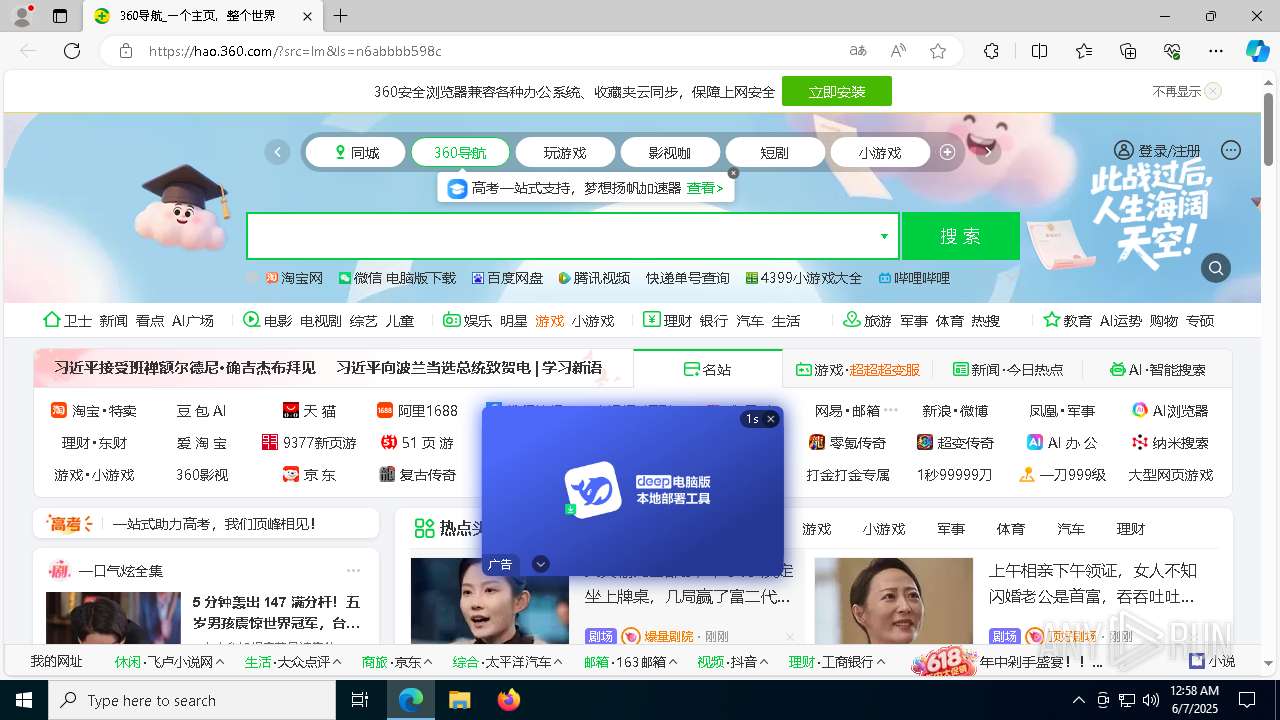1280x720 pixels.
Task: Open the Edge profile avatar icon
Action: click(x=22, y=16)
